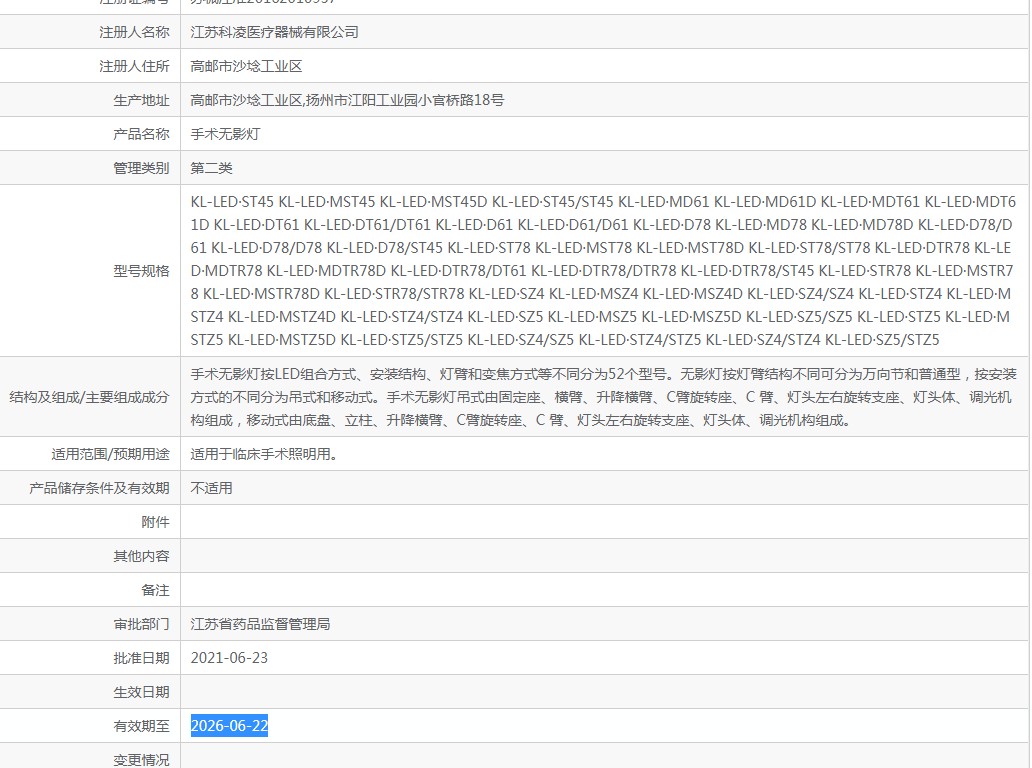
Task: Click the approval date 2021-06-23
Action: [229, 658]
